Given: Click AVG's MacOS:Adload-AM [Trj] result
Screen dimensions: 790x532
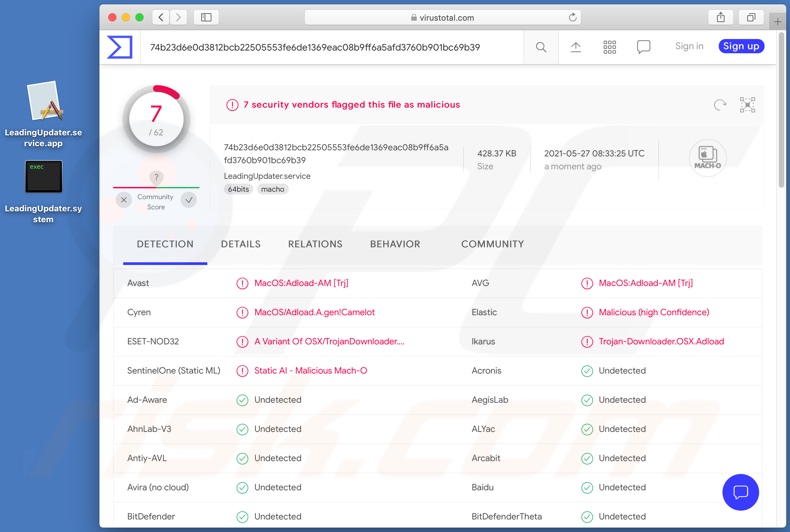Looking at the screenshot, I should (x=646, y=283).
